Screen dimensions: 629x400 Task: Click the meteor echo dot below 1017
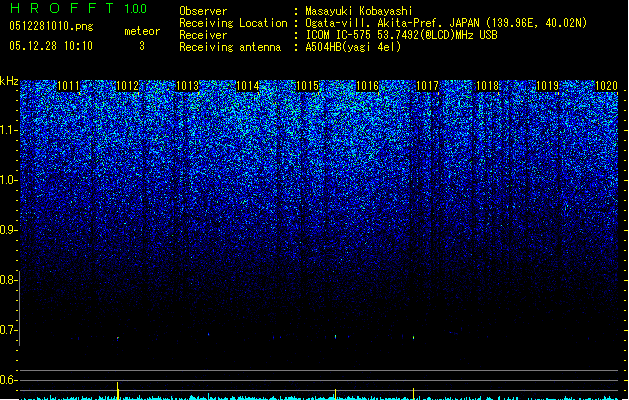click(x=414, y=338)
